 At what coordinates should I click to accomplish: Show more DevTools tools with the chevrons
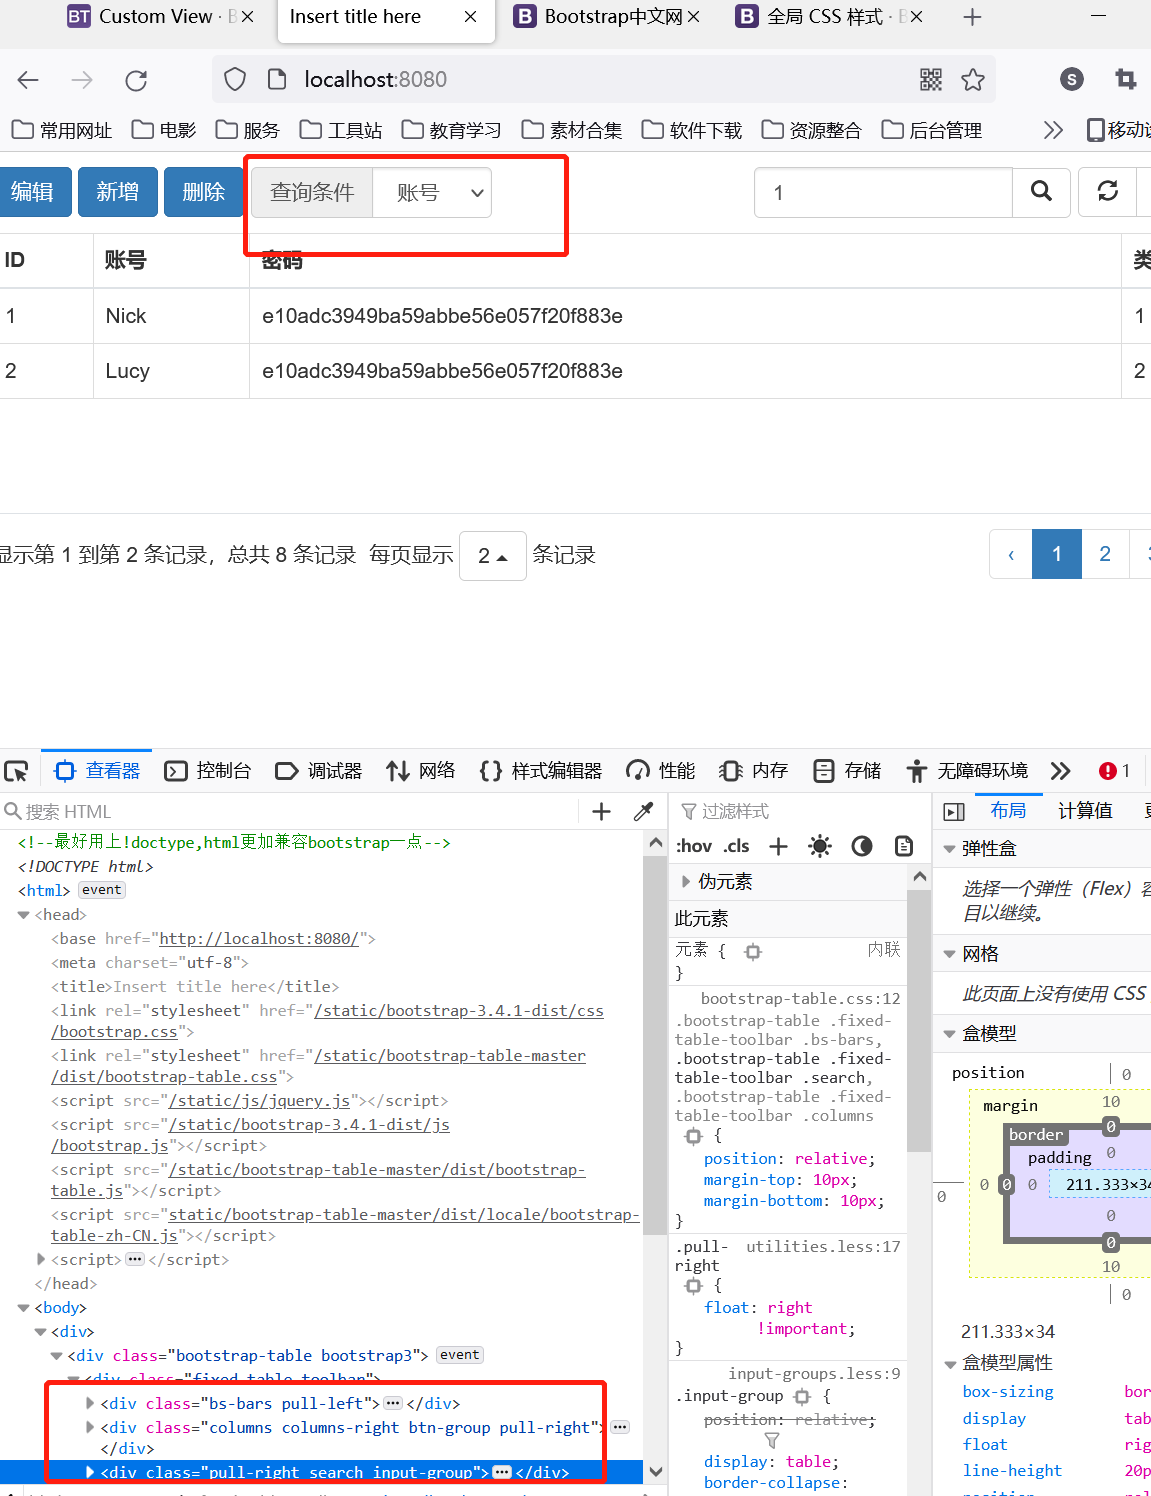pos(1061,771)
